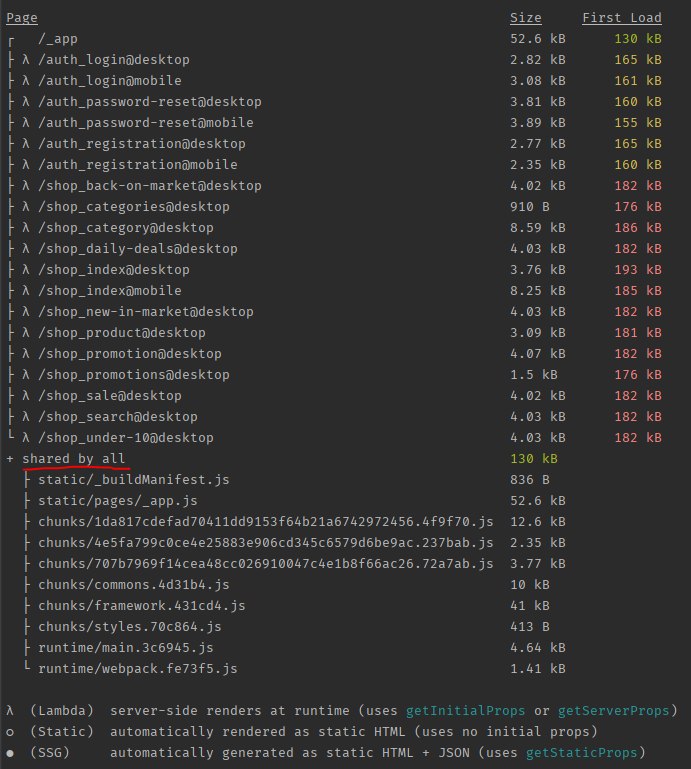Click the 'shared by all' label
Viewport: 691px width, 769px height.
pyautogui.click(x=74, y=459)
